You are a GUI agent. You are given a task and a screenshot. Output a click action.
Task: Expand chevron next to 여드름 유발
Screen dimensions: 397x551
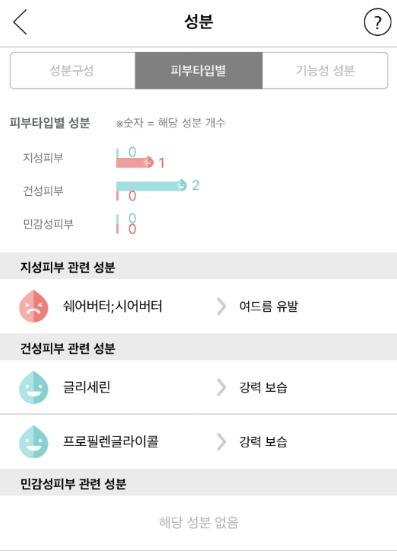[x=221, y=306]
